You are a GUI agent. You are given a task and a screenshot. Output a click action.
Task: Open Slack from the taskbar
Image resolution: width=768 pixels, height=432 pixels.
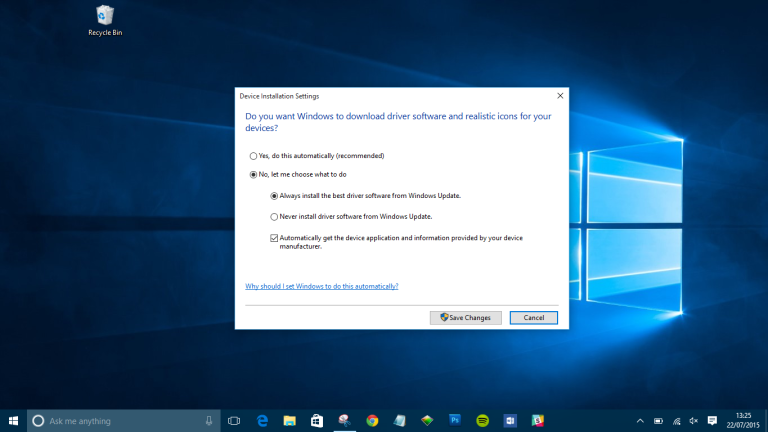pos(537,421)
